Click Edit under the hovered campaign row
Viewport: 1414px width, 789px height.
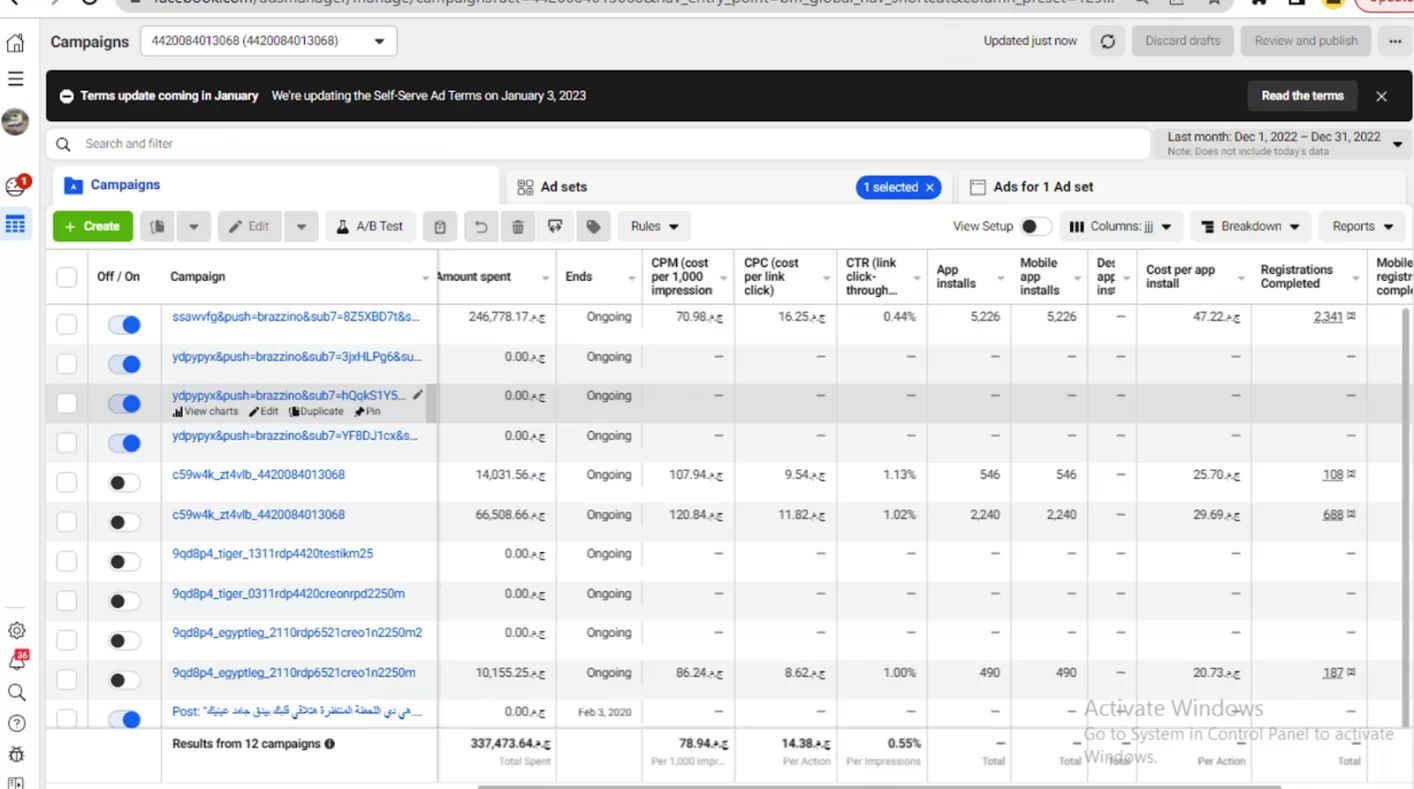click(263, 411)
